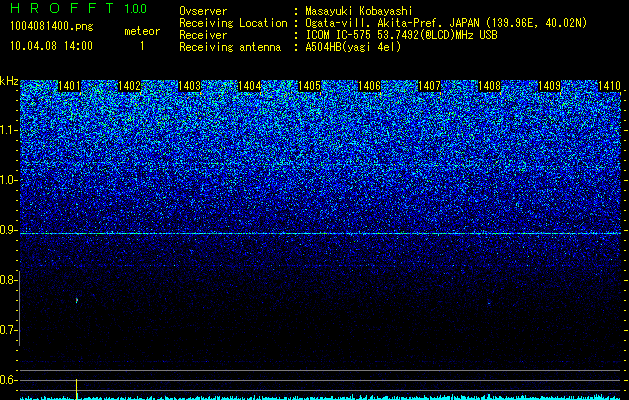
Task: Click receiver ICOM IC-575 frequency text
Action: [401, 35]
